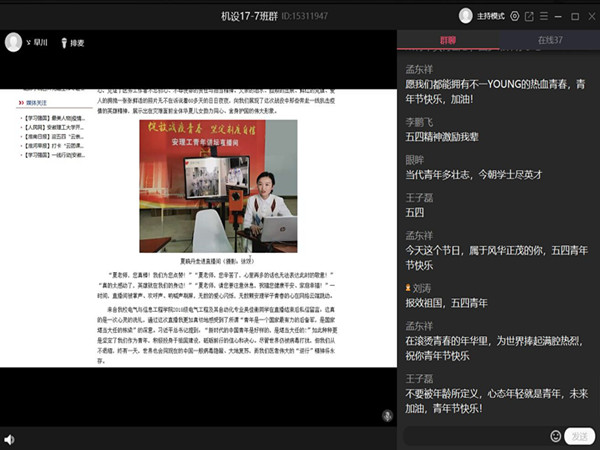Open the 主持模式 mode selector

click(490, 16)
